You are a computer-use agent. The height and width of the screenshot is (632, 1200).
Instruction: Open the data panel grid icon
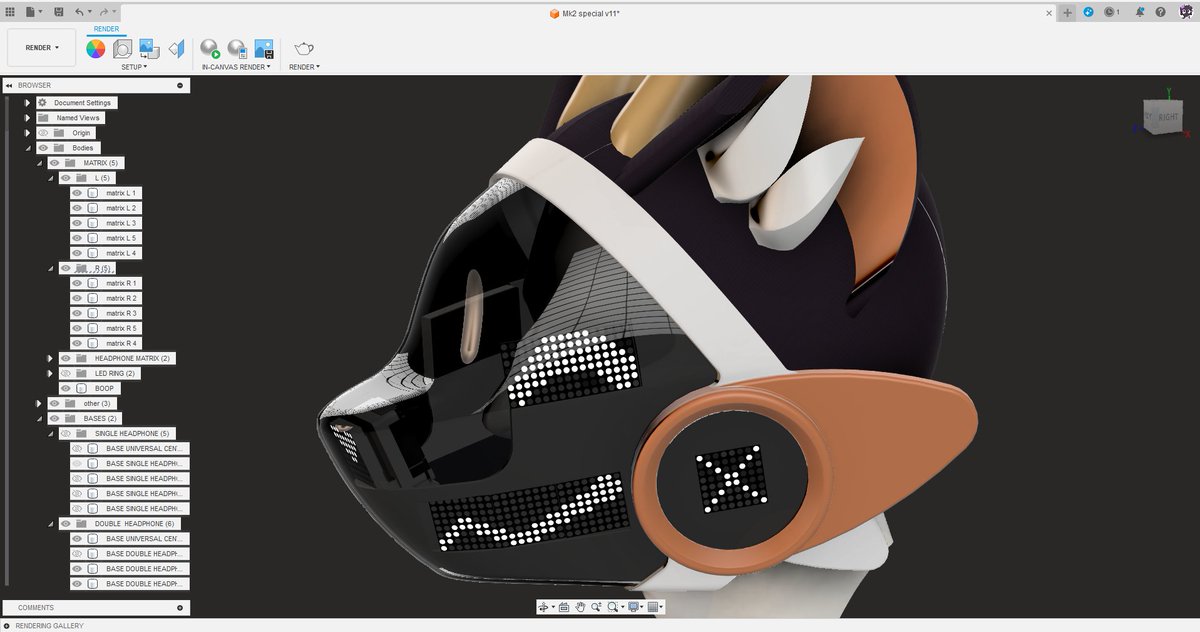(10, 12)
